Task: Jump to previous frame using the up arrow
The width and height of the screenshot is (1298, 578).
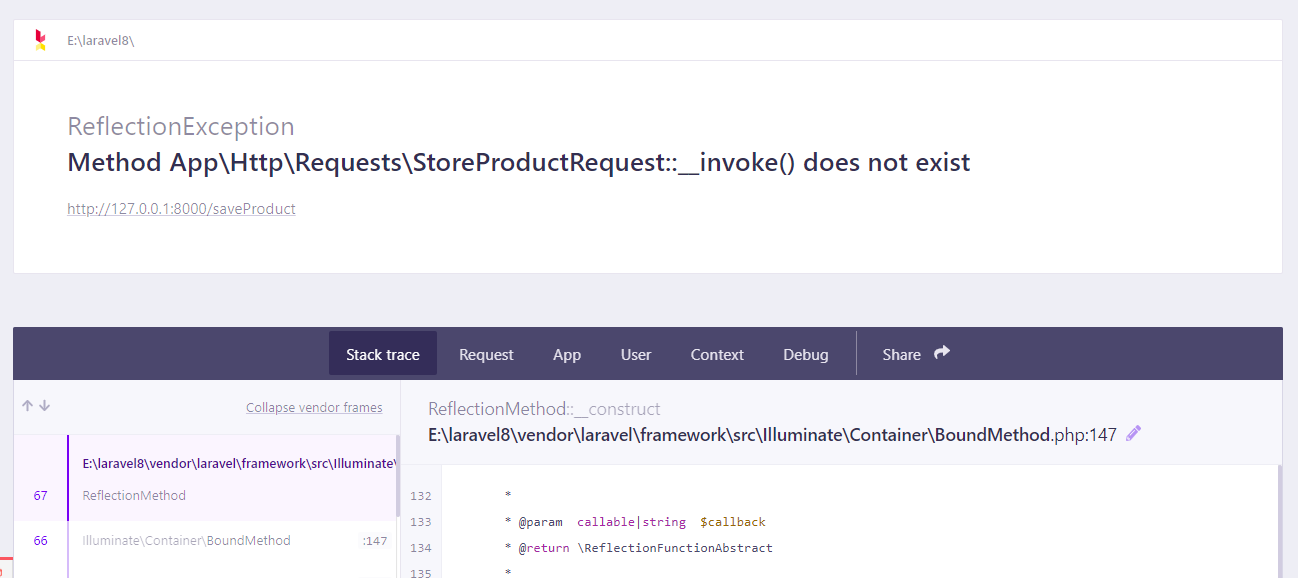Action: [27, 406]
